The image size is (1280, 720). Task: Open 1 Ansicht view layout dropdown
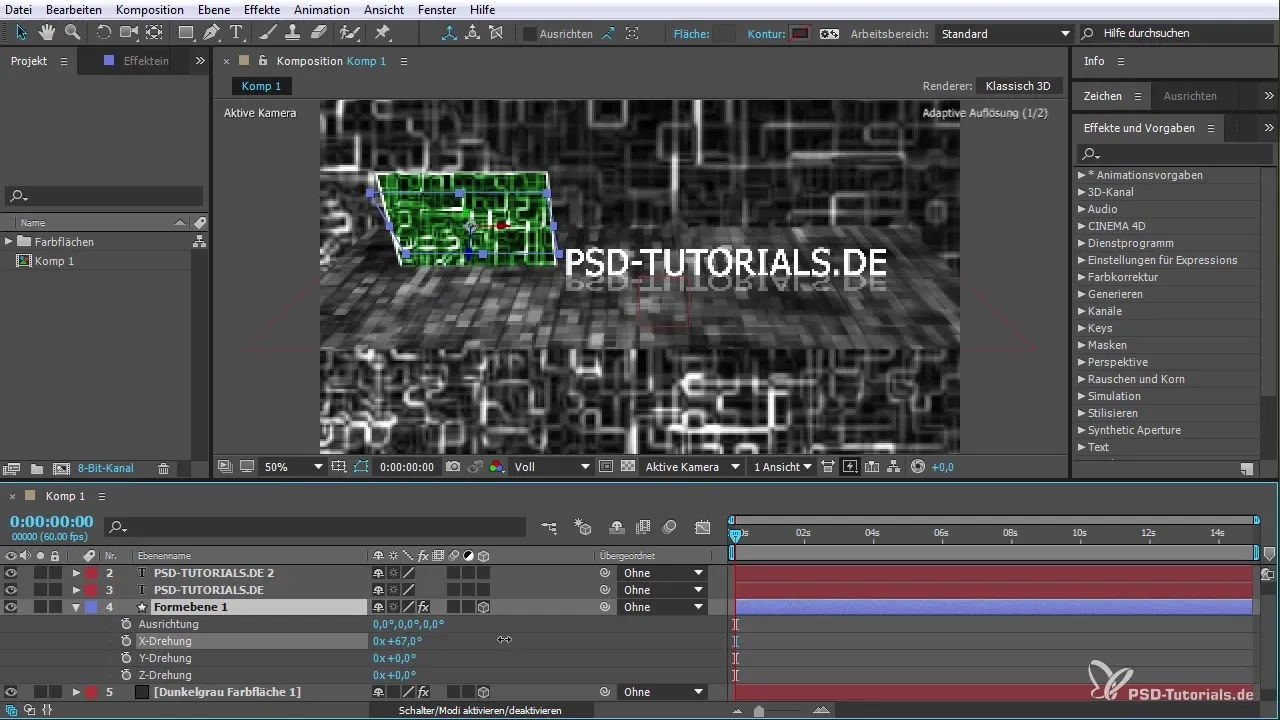coord(782,467)
